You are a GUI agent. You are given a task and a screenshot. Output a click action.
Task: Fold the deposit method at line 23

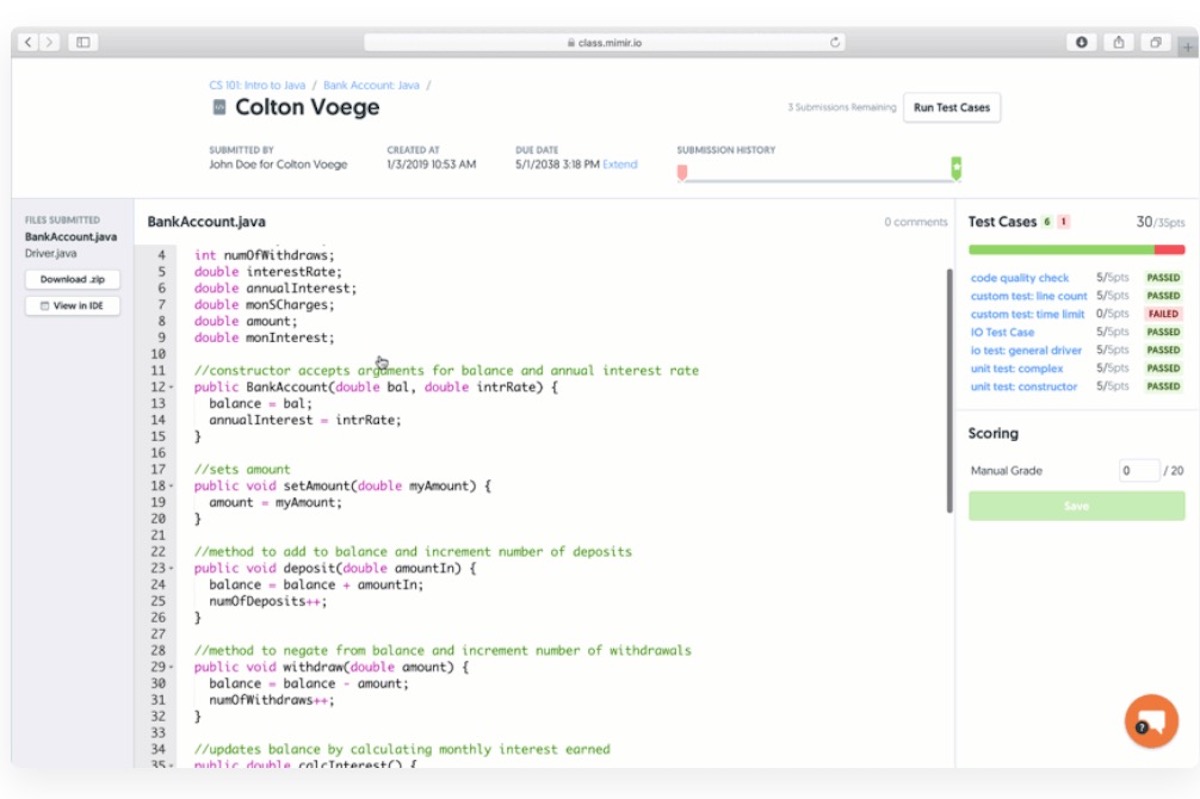[x=171, y=569]
